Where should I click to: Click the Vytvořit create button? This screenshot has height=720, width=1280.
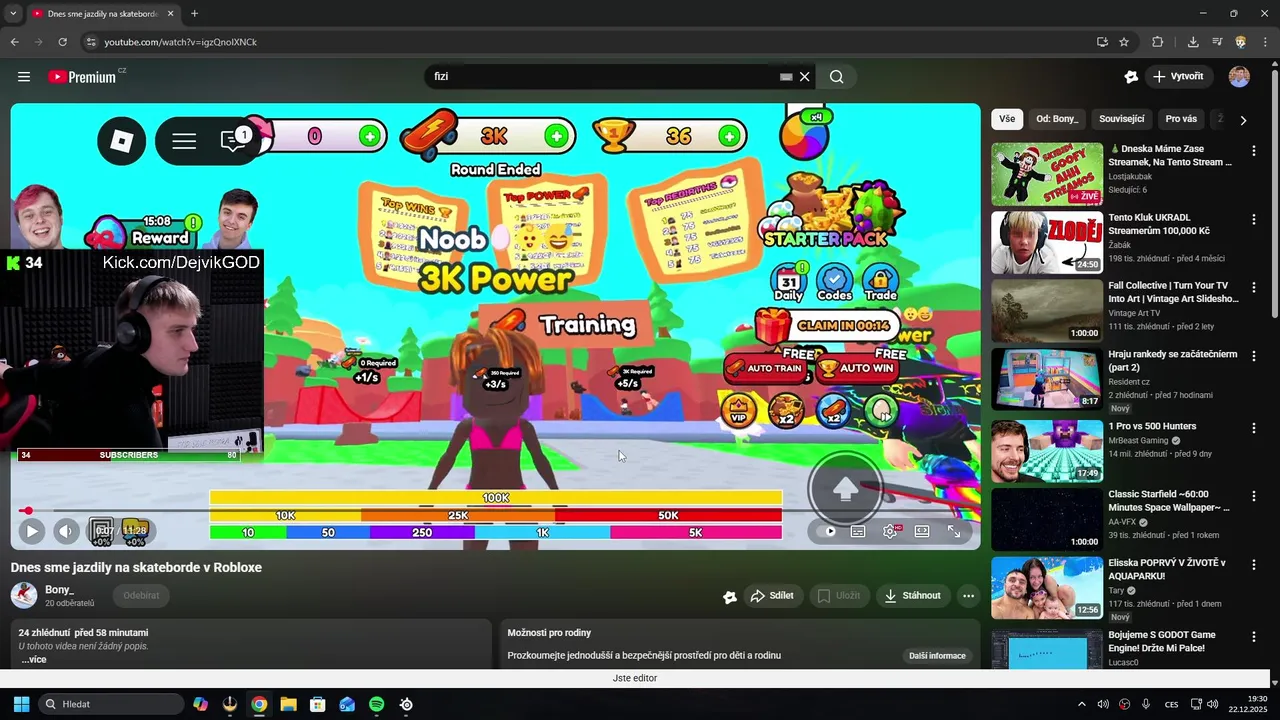1178,77
